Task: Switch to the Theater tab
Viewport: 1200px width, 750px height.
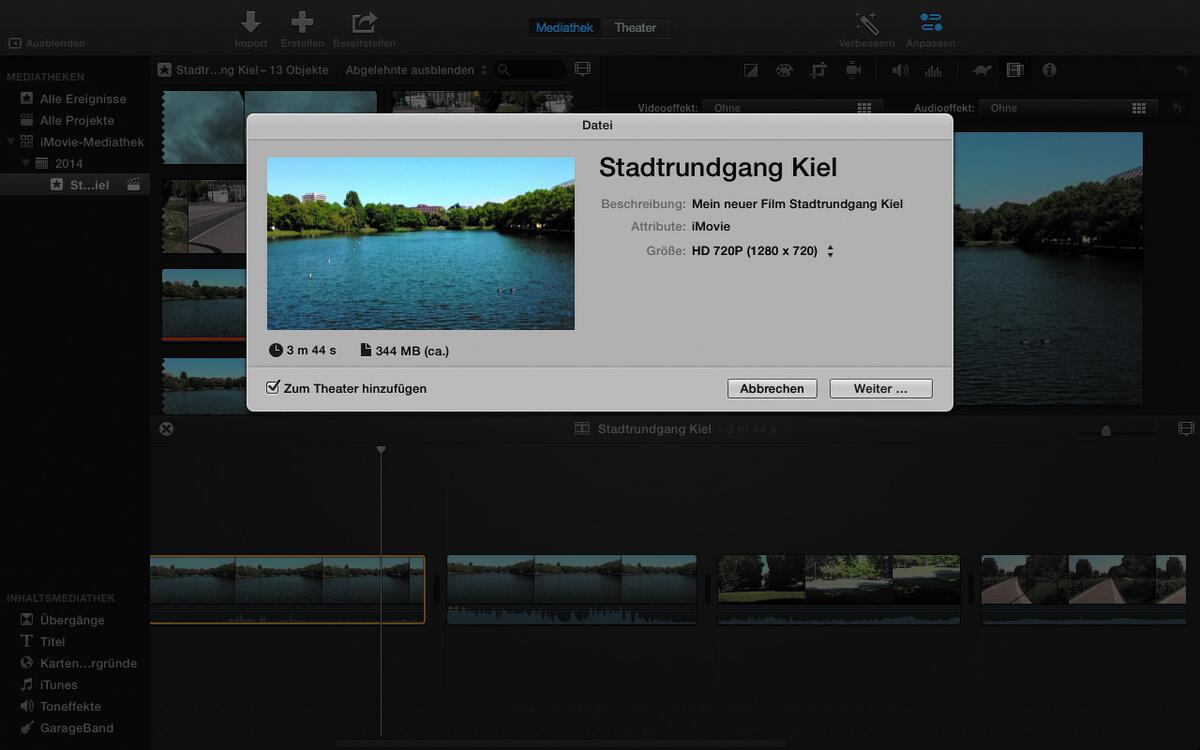Action: [637, 27]
